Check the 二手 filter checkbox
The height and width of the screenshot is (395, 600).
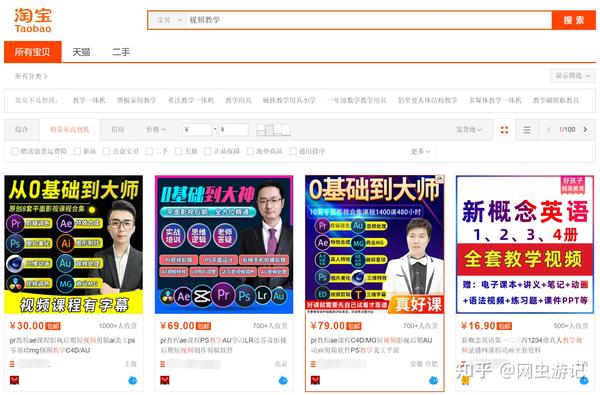tap(149, 151)
